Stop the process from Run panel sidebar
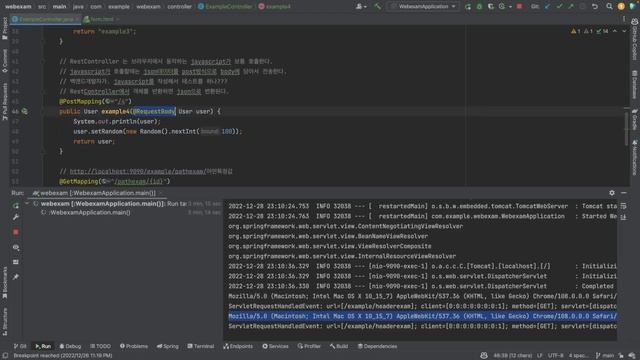The height and width of the screenshot is (360, 640). (16, 232)
